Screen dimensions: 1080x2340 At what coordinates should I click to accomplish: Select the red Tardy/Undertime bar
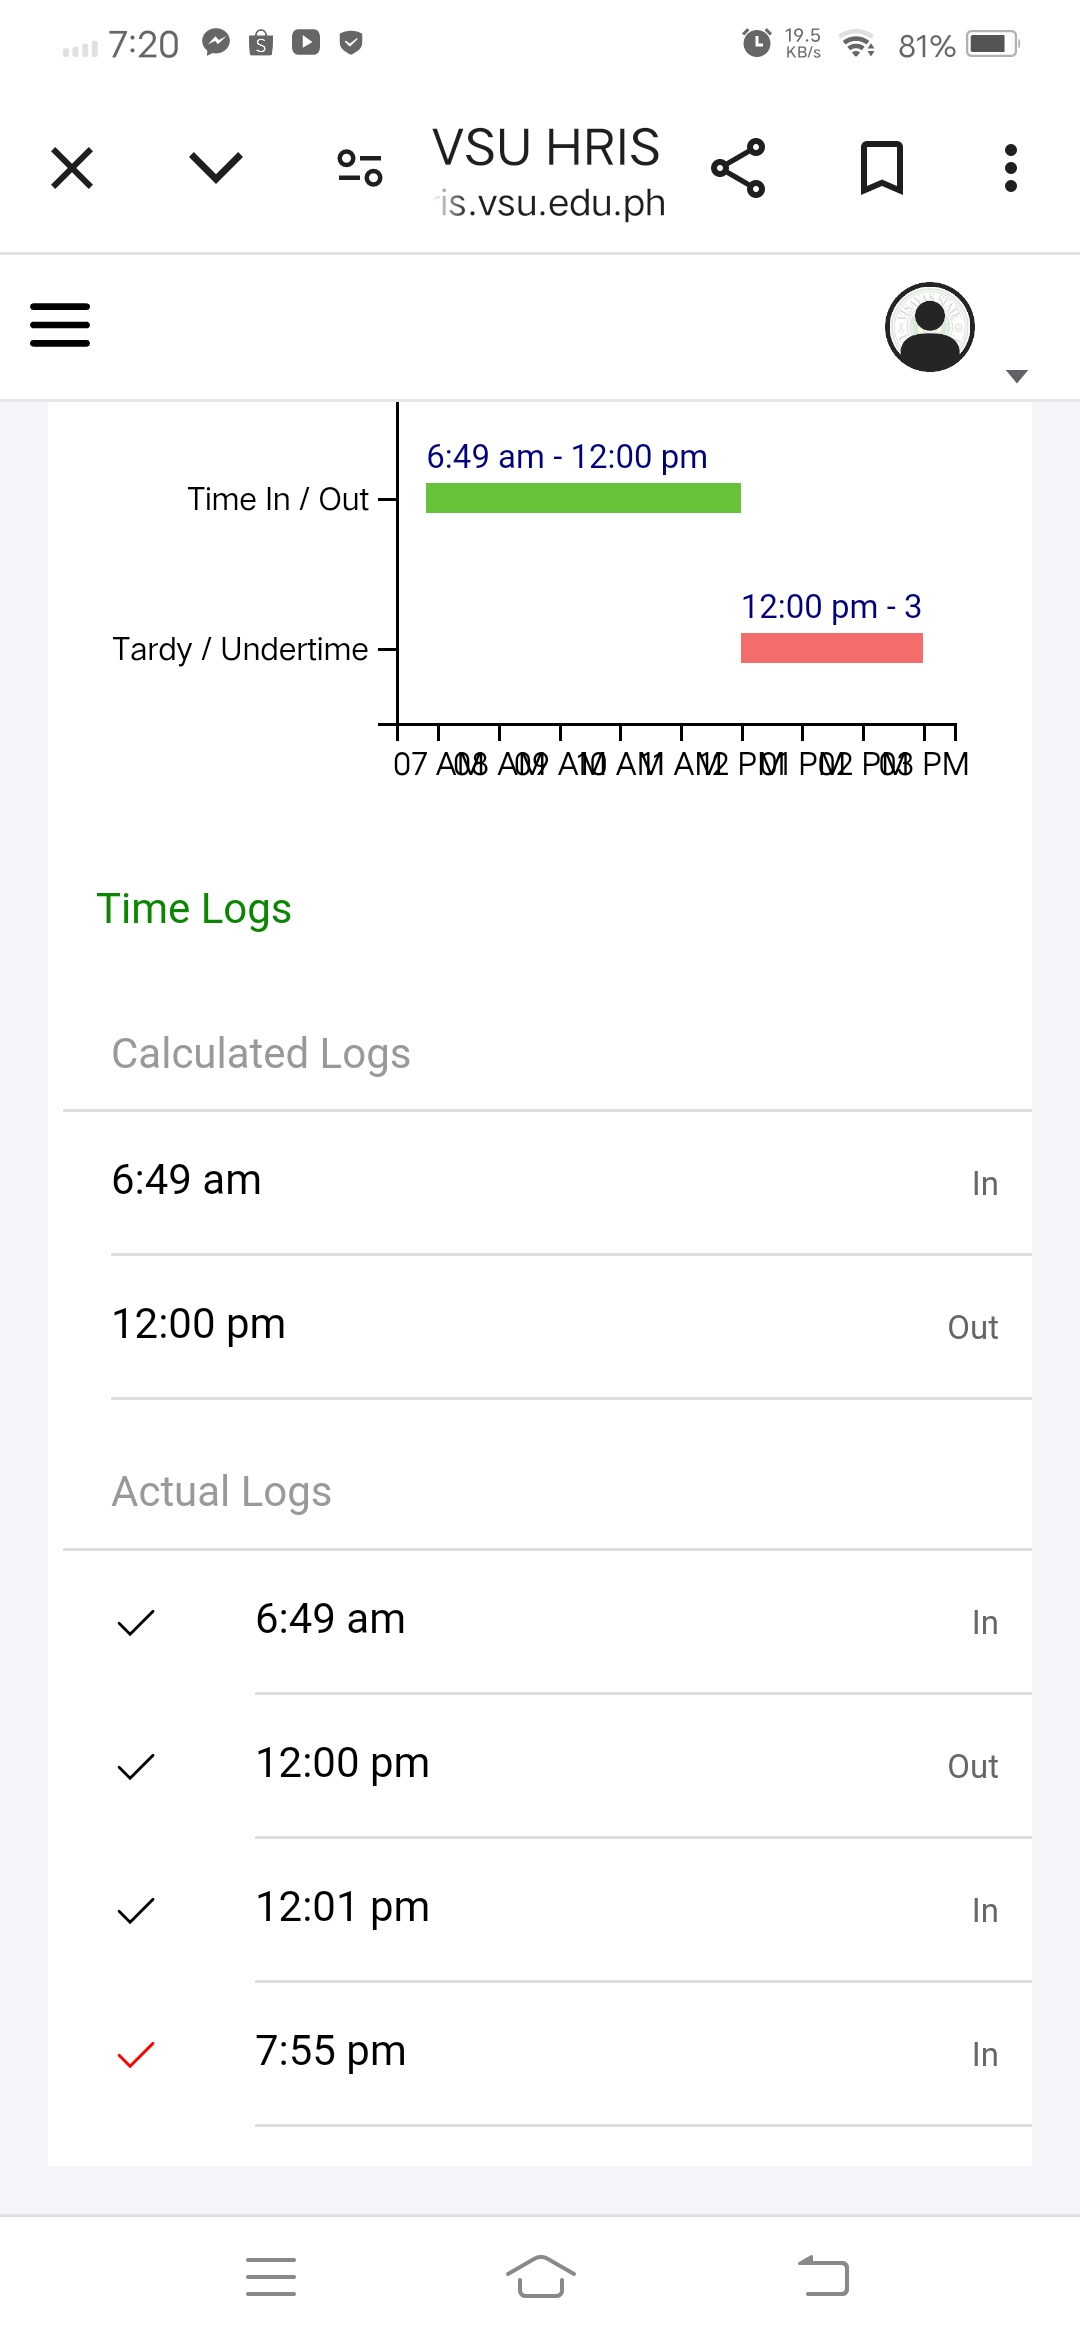831,648
